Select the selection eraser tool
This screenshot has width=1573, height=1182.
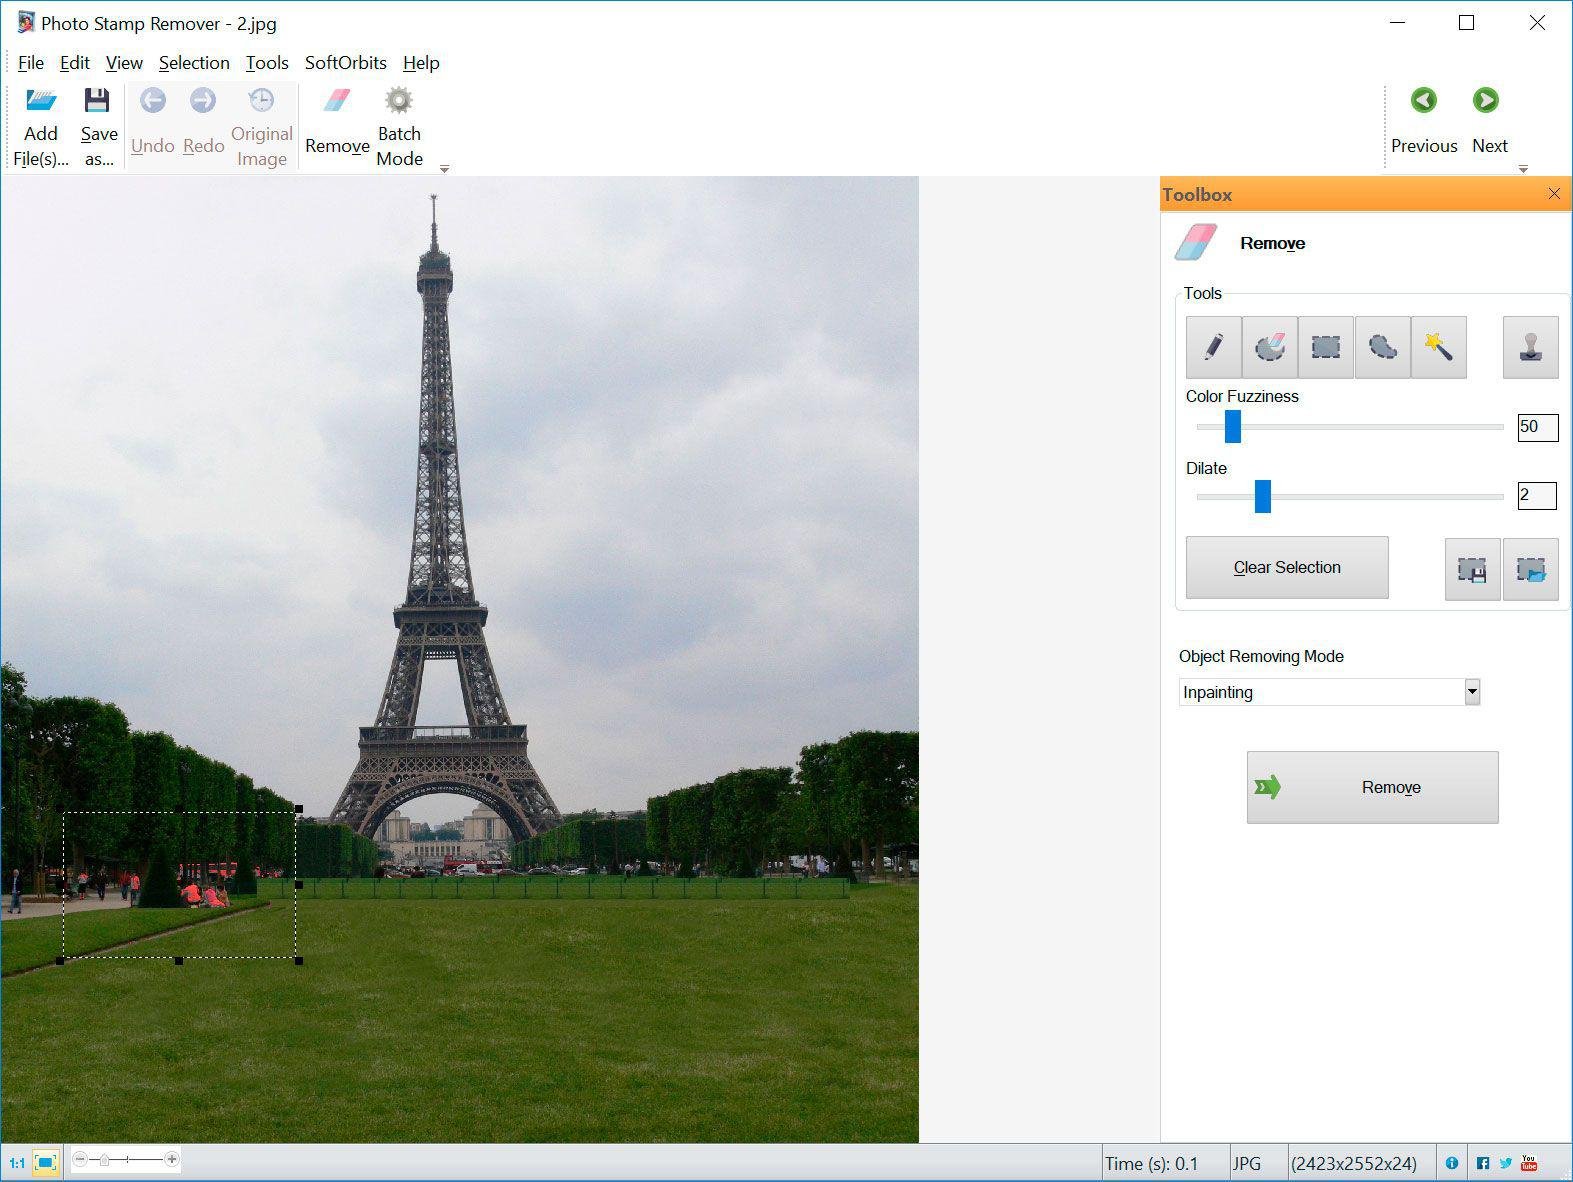tap(1269, 347)
